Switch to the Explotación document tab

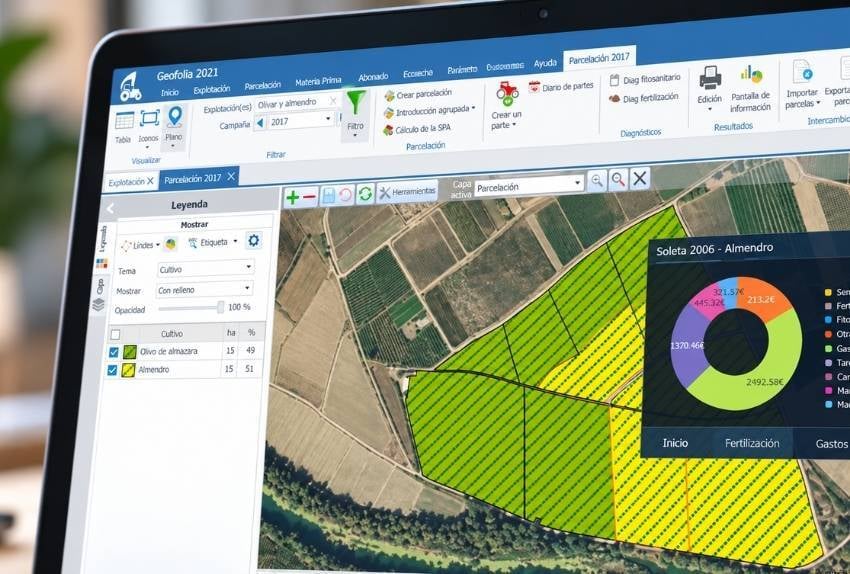(x=127, y=182)
